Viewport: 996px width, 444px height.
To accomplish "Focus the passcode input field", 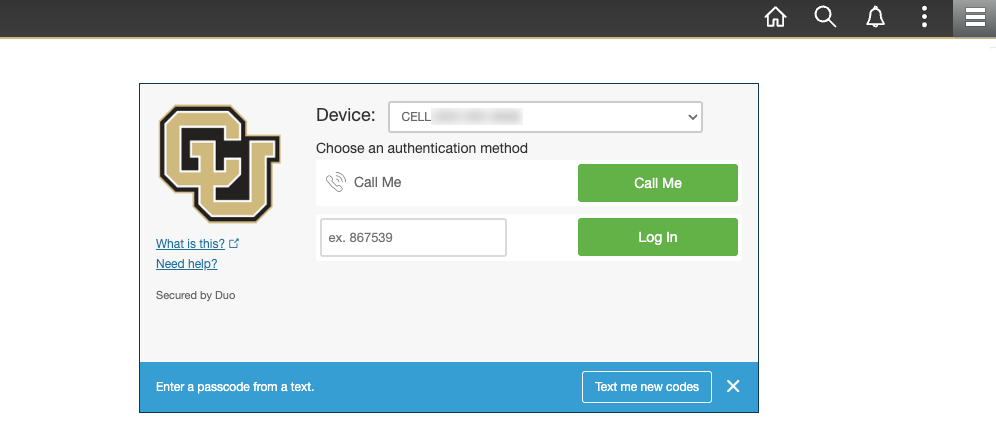I will click(x=414, y=238).
